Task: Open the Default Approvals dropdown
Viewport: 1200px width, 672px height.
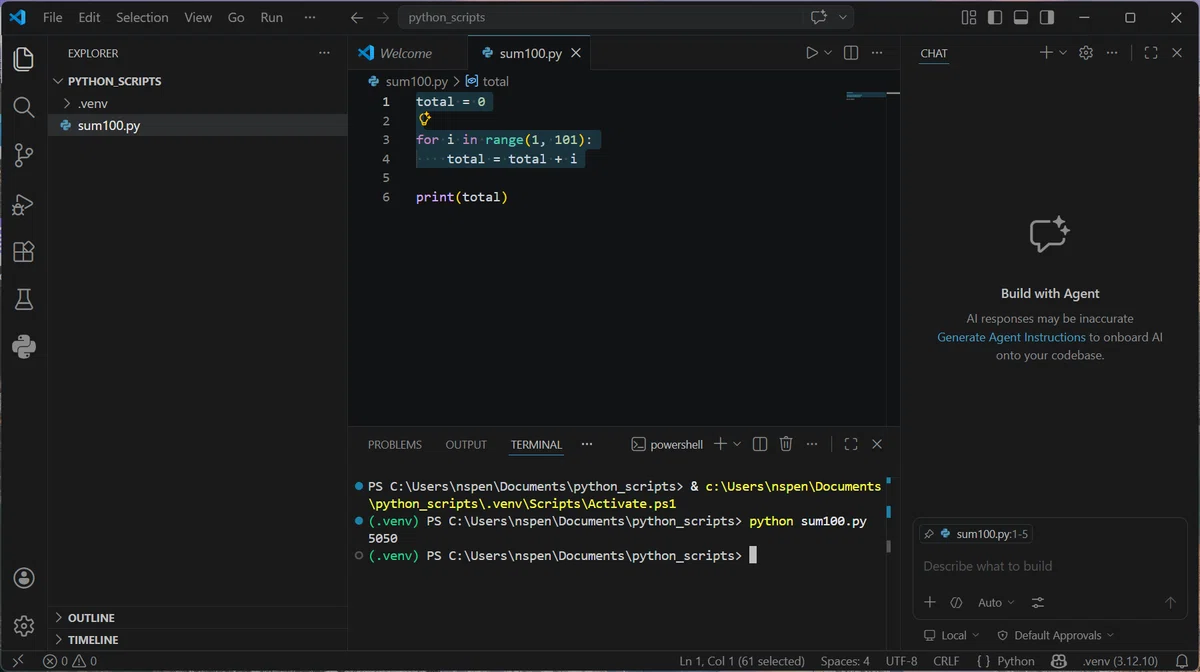Action: (x=1056, y=635)
